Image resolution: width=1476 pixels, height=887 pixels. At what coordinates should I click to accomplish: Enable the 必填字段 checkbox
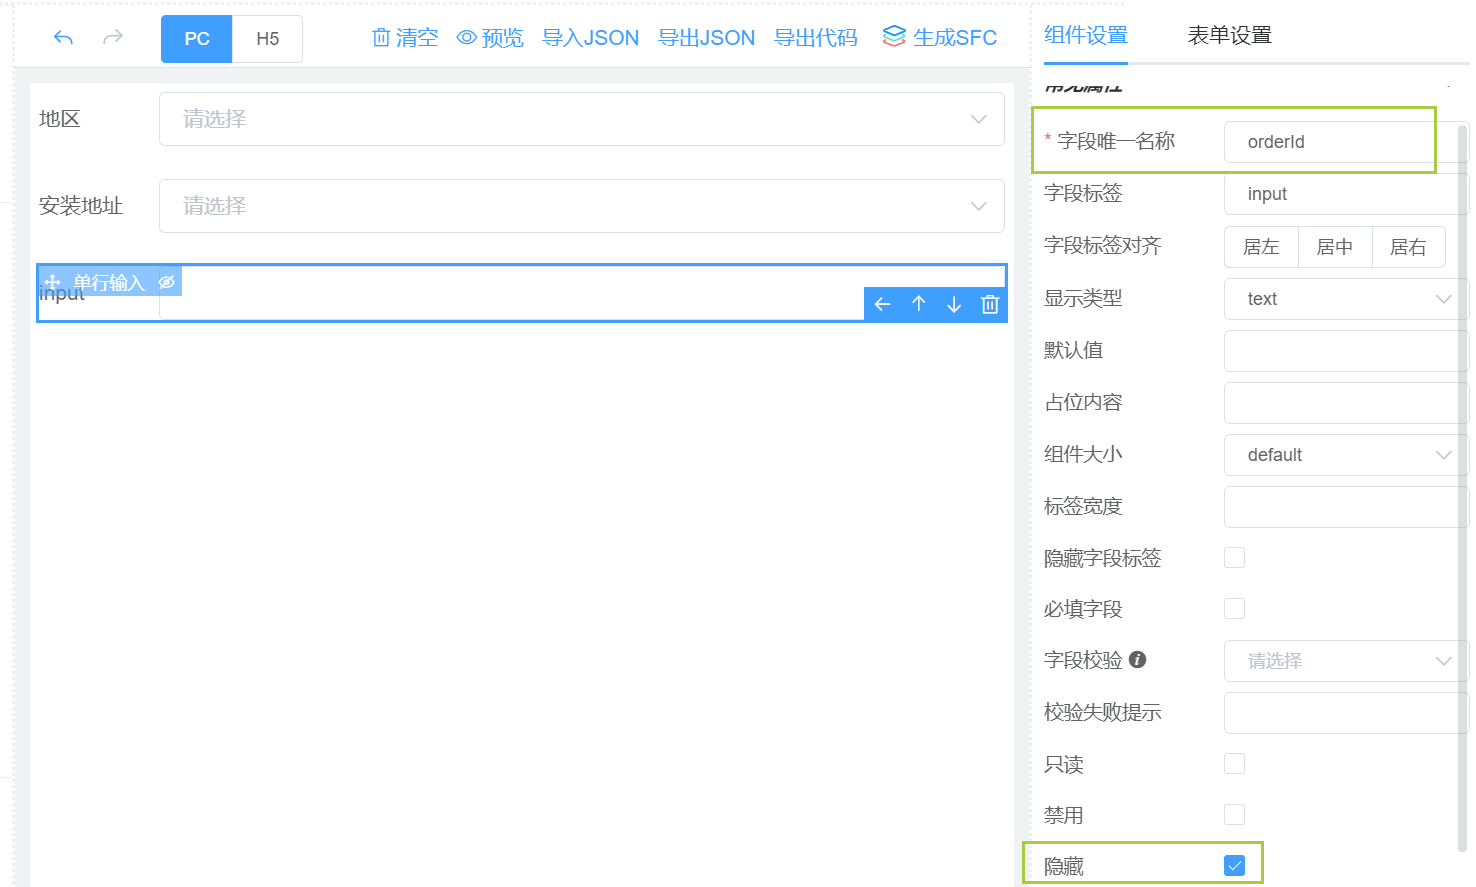click(1235, 609)
